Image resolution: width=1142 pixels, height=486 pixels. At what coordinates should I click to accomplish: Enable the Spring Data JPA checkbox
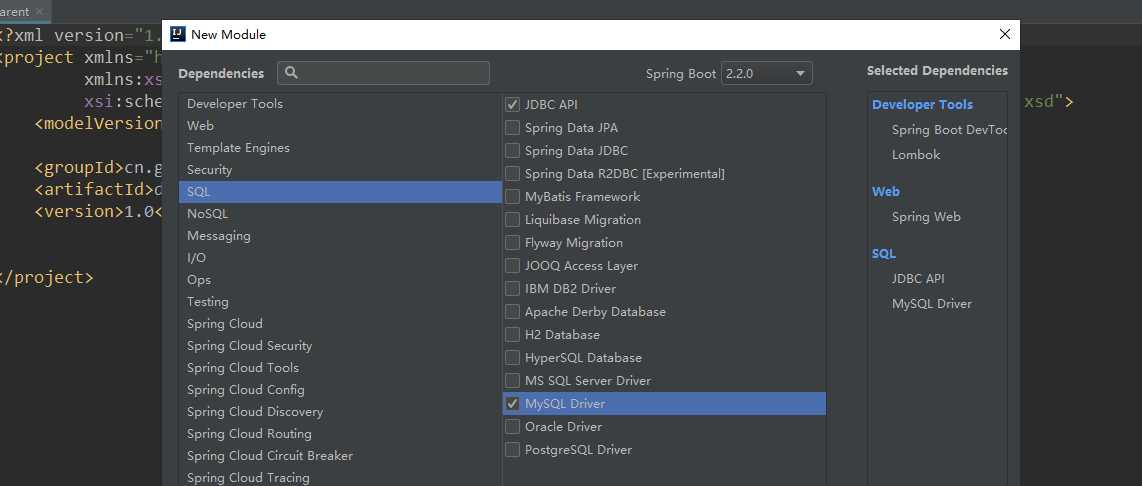513,128
